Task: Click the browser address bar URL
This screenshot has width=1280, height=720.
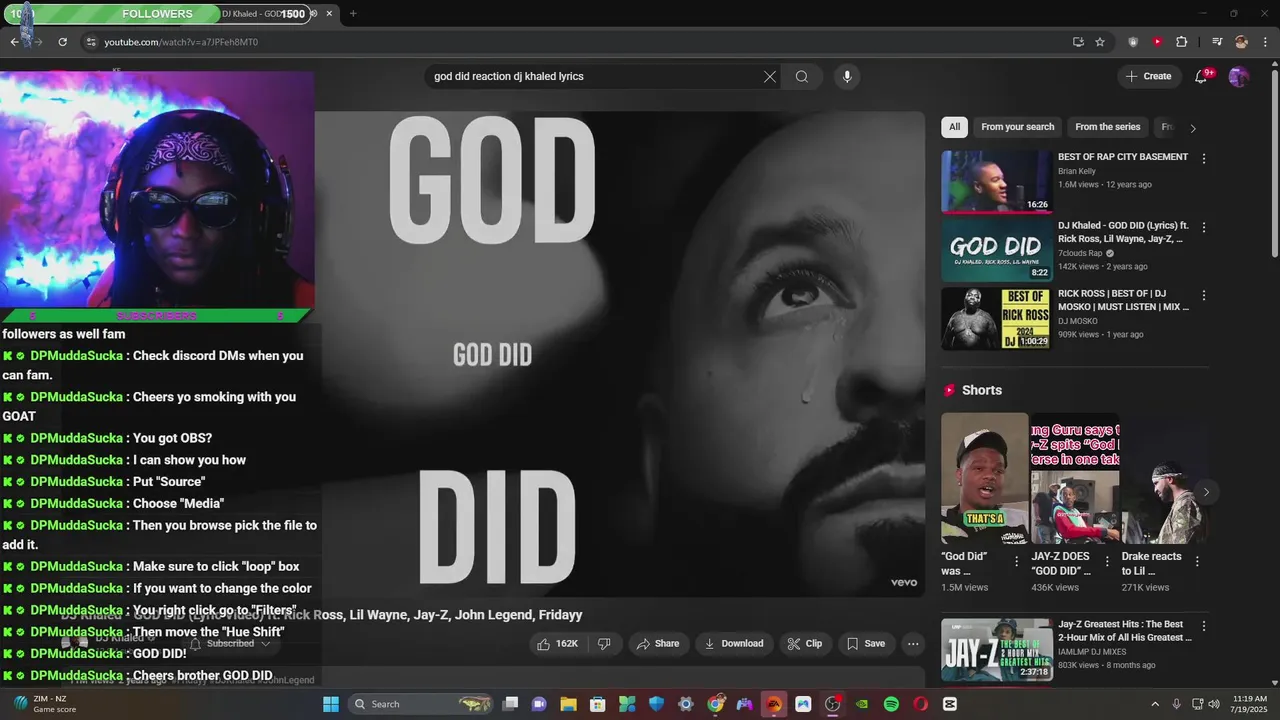Action: point(181,42)
